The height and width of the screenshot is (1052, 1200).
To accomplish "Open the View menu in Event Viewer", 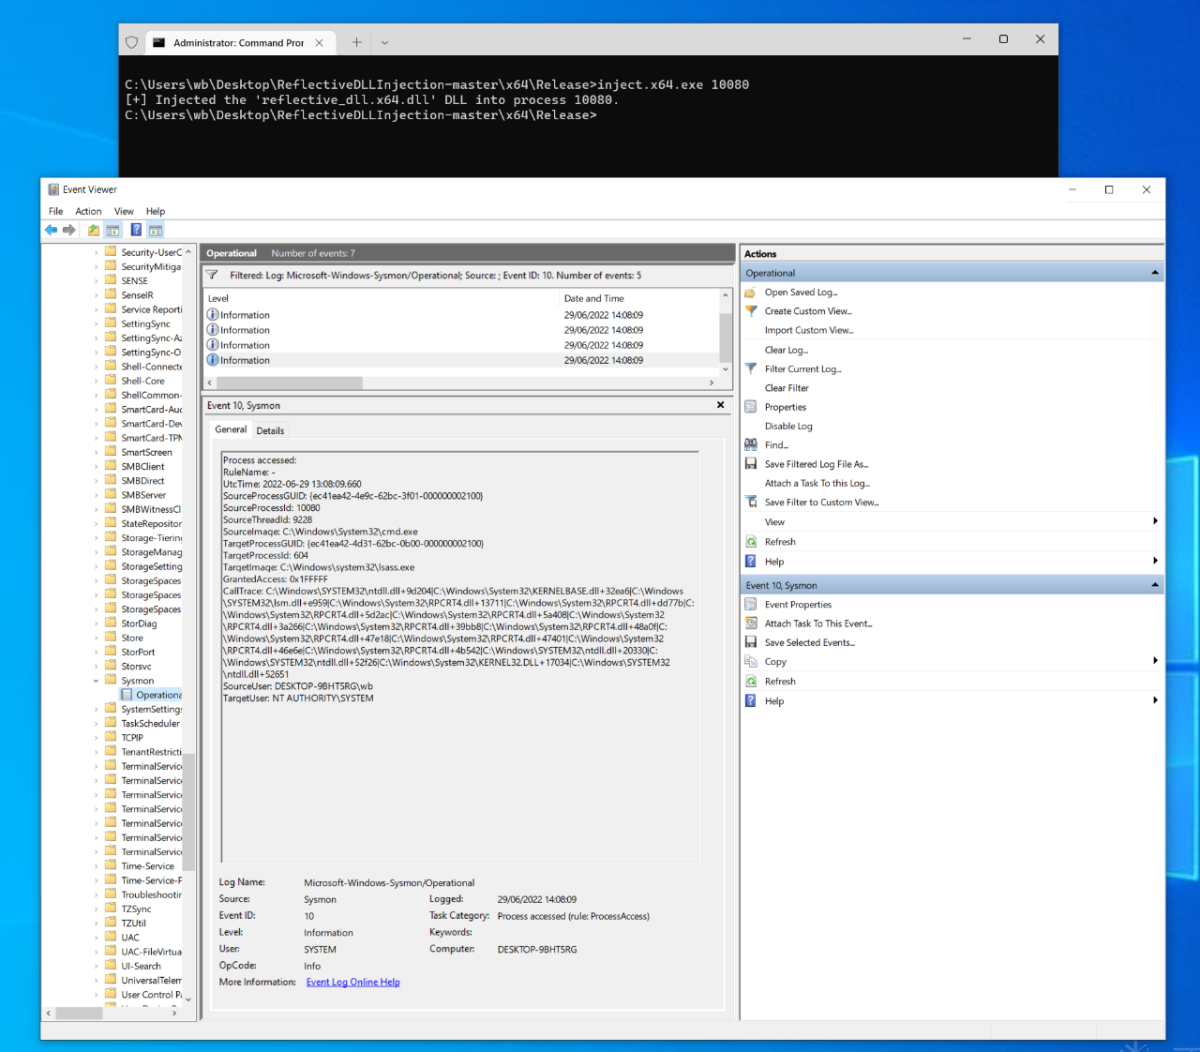I will pos(124,211).
